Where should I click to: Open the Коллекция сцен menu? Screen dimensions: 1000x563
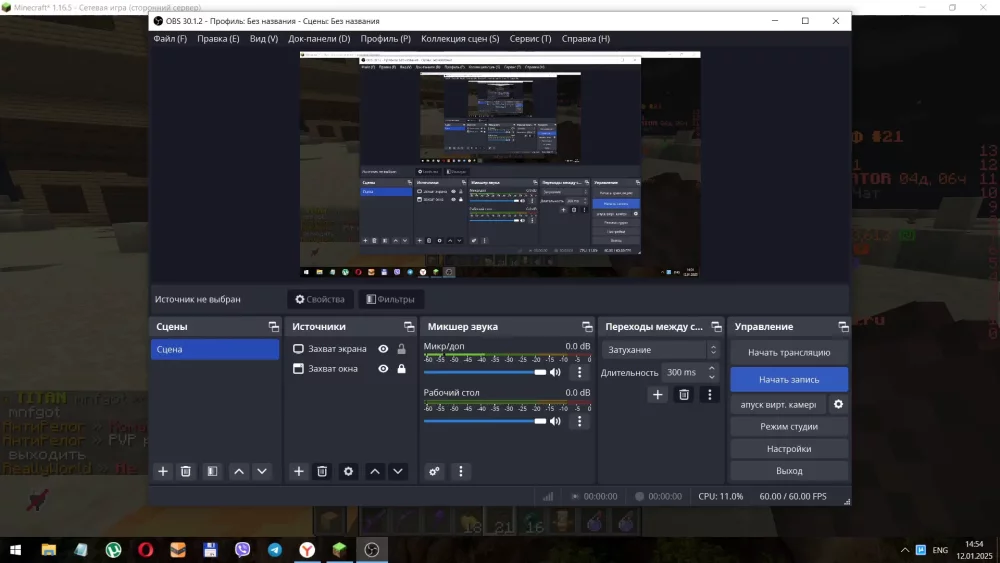pyautogui.click(x=460, y=38)
